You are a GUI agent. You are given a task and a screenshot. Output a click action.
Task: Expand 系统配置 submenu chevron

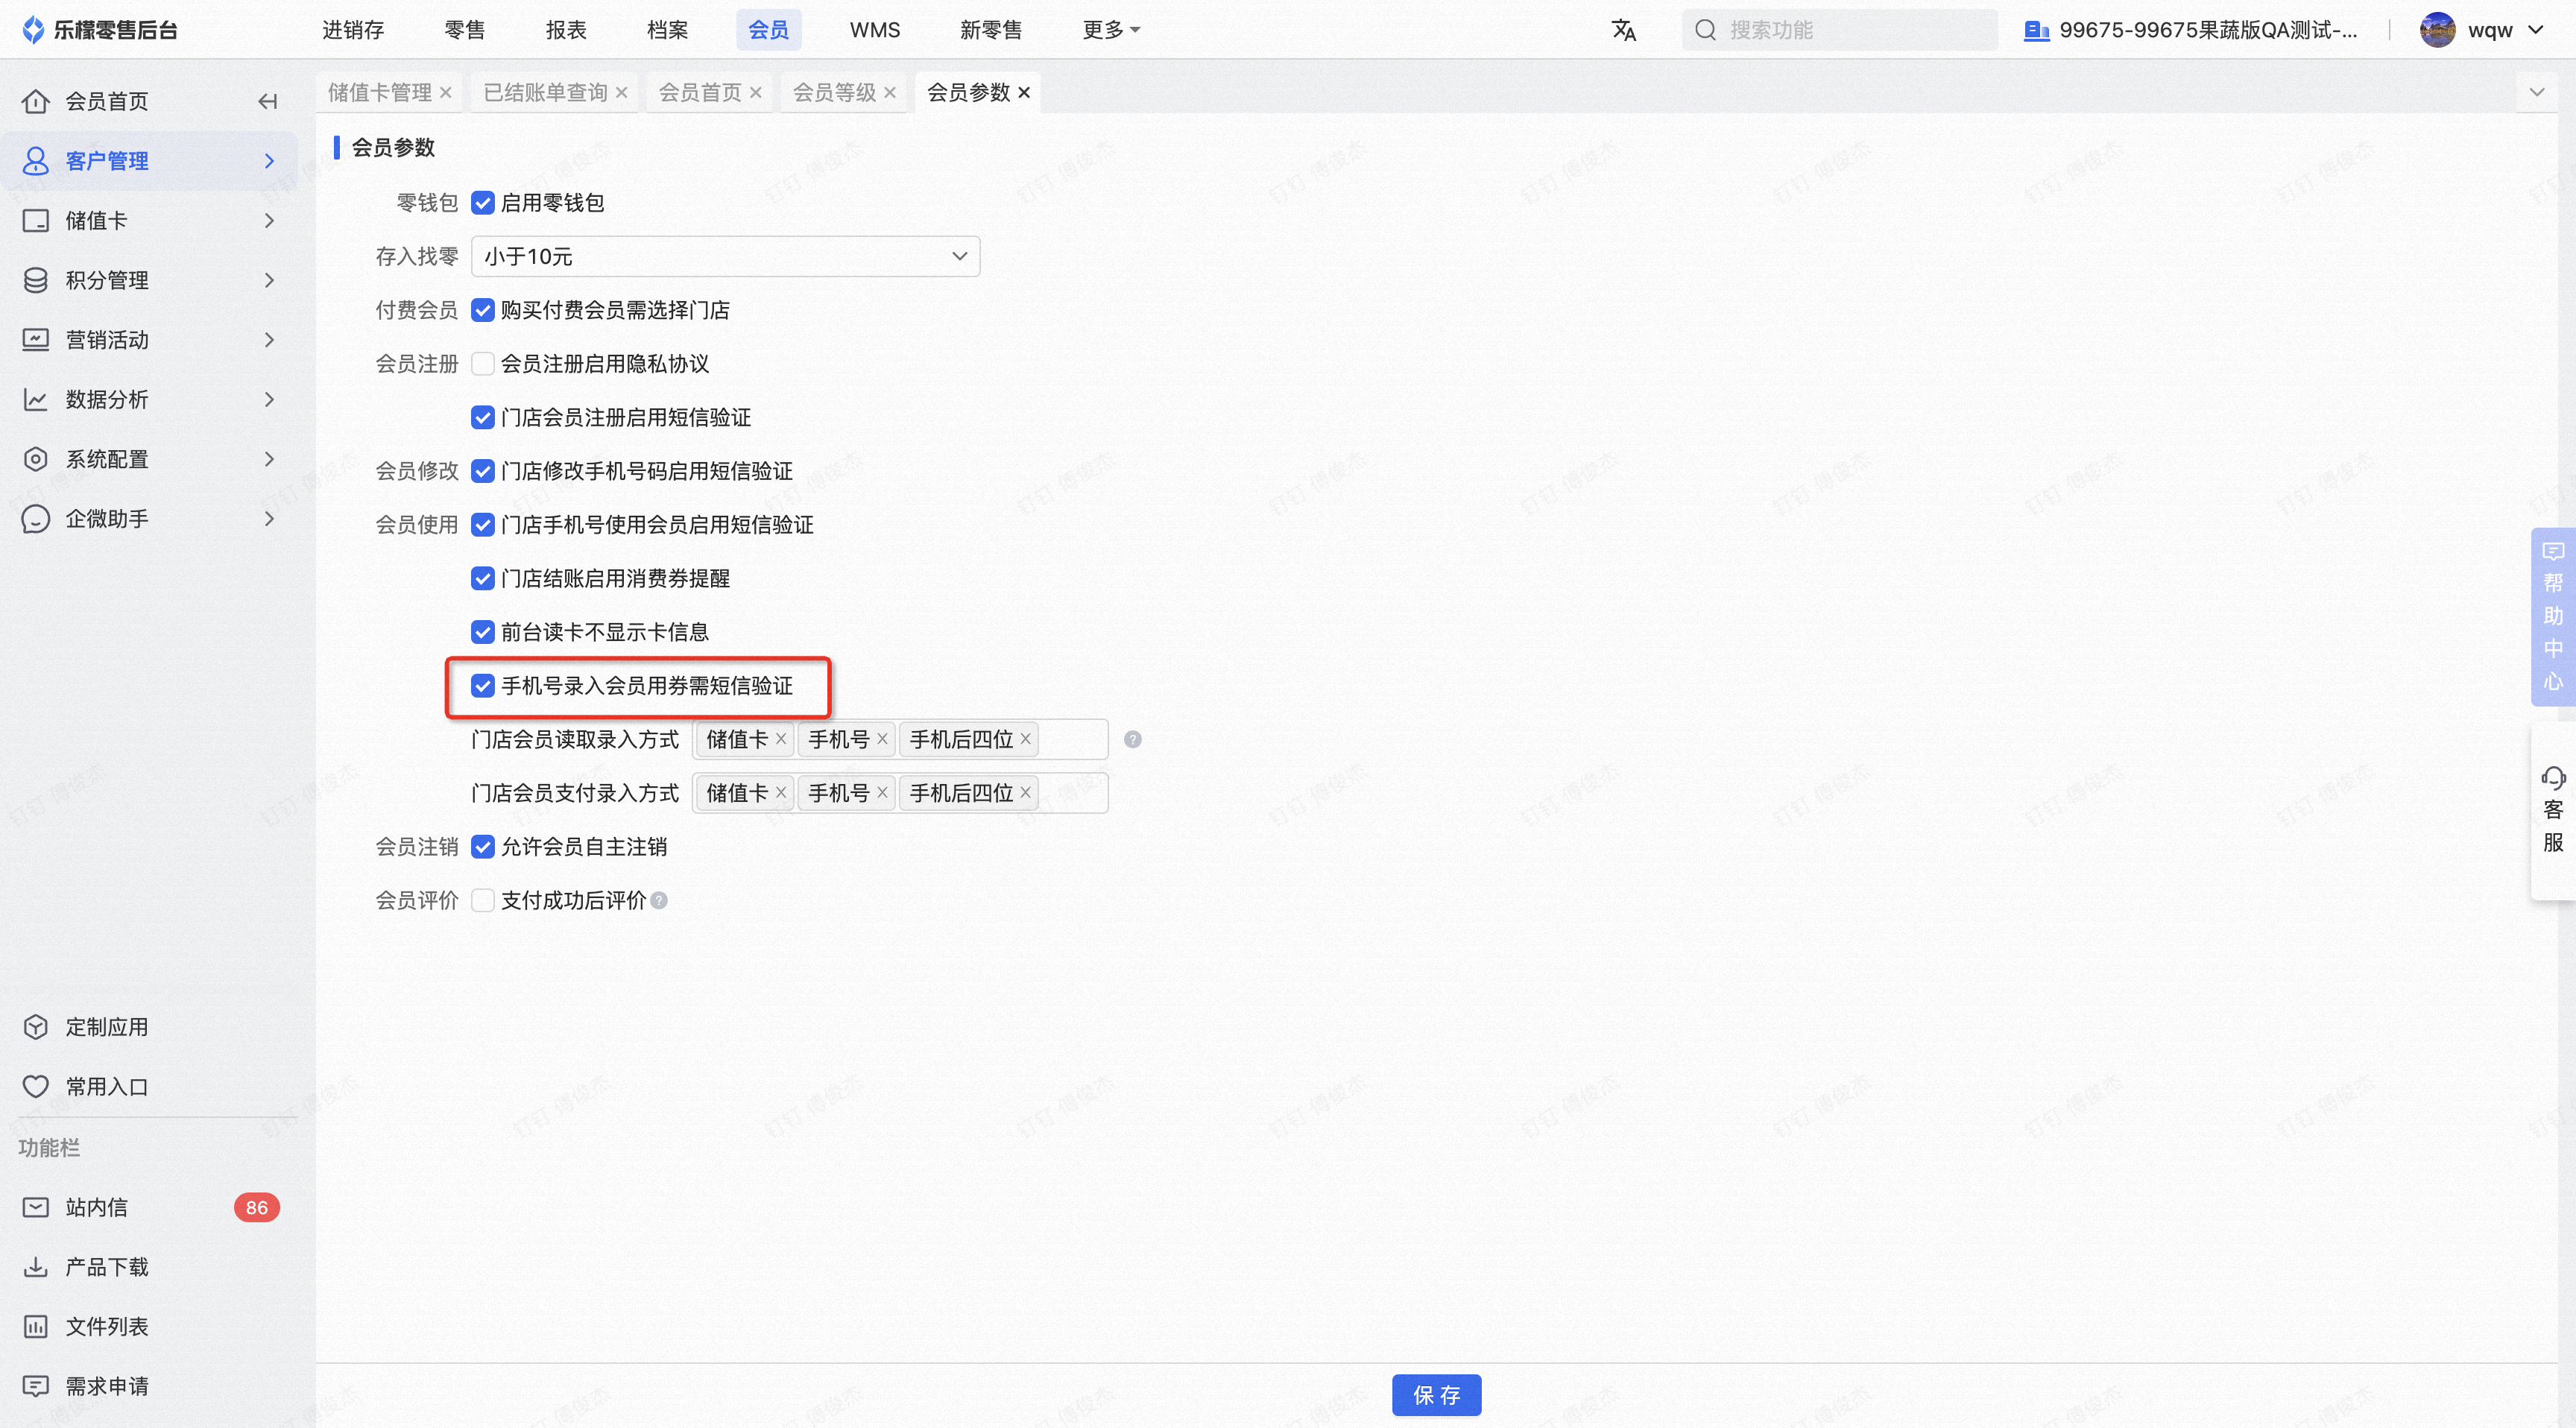click(x=269, y=459)
